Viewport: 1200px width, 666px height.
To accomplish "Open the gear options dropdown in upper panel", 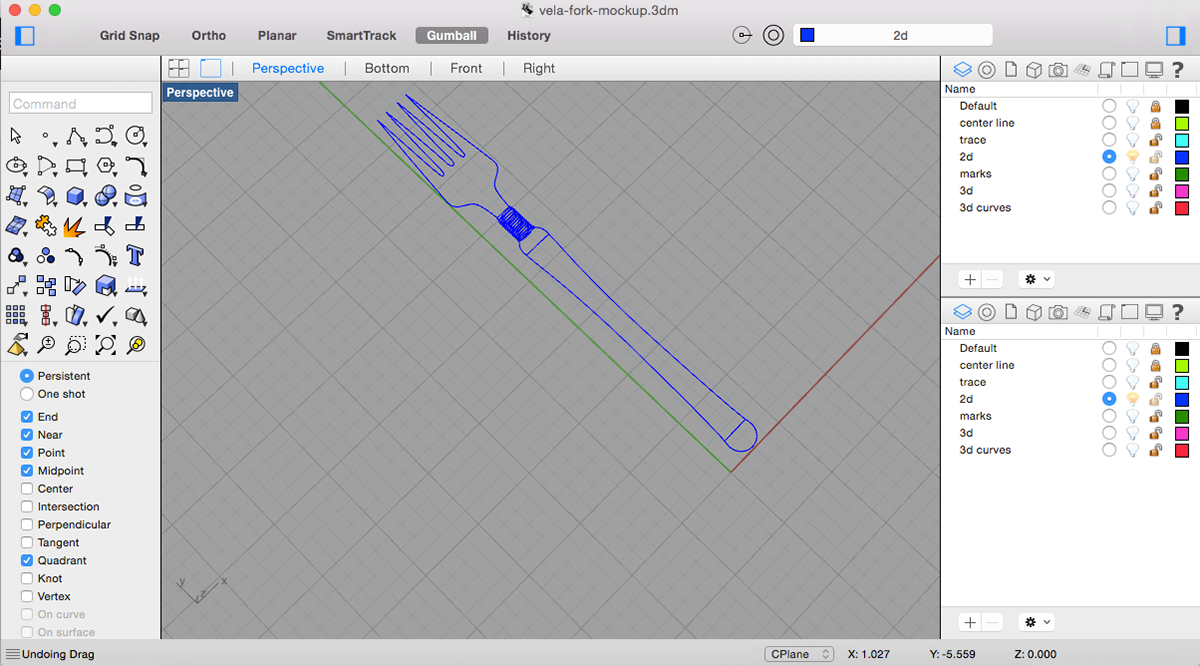I will [x=1036, y=280].
